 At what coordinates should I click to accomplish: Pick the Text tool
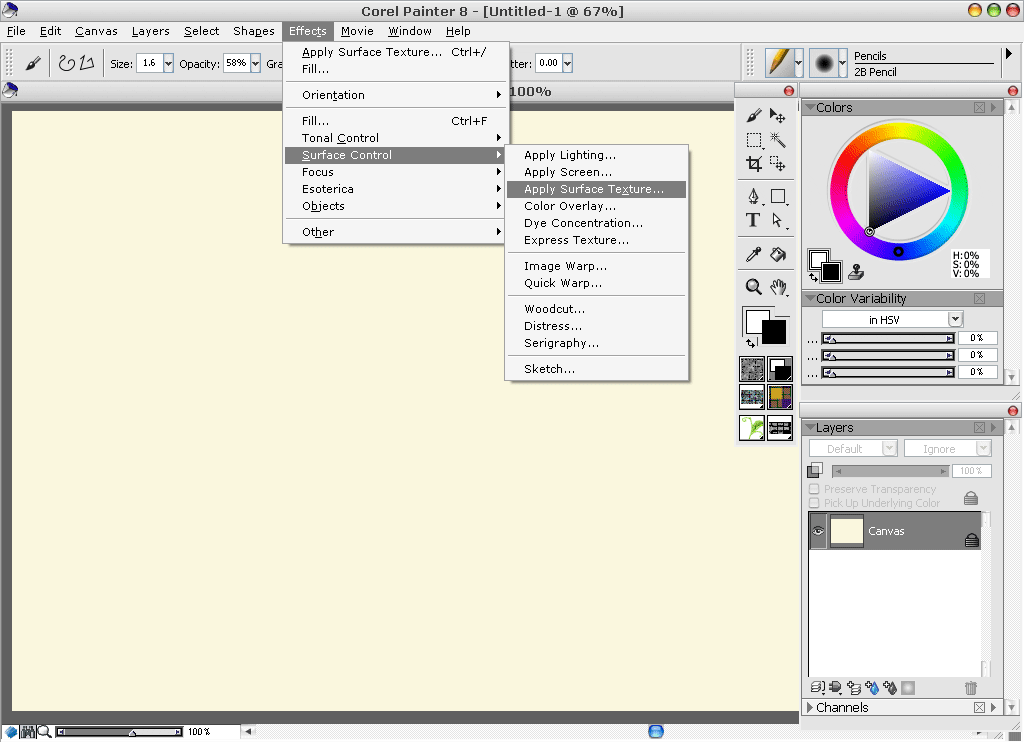(x=753, y=220)
